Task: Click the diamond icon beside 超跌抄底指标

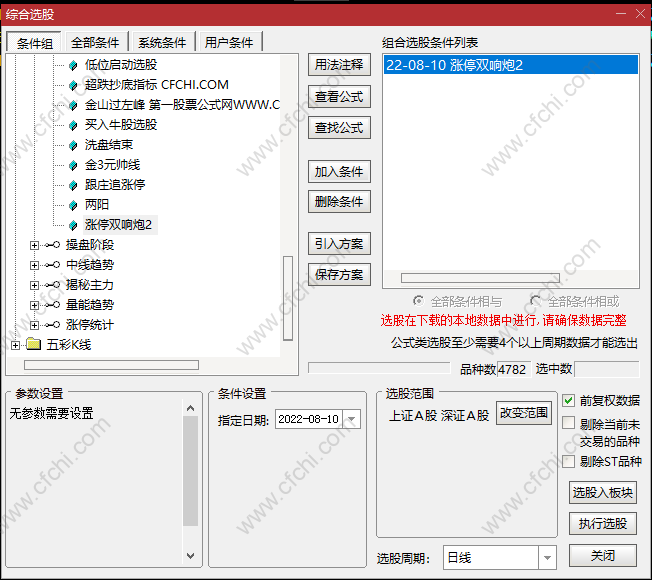Action: tap(73, 85)
